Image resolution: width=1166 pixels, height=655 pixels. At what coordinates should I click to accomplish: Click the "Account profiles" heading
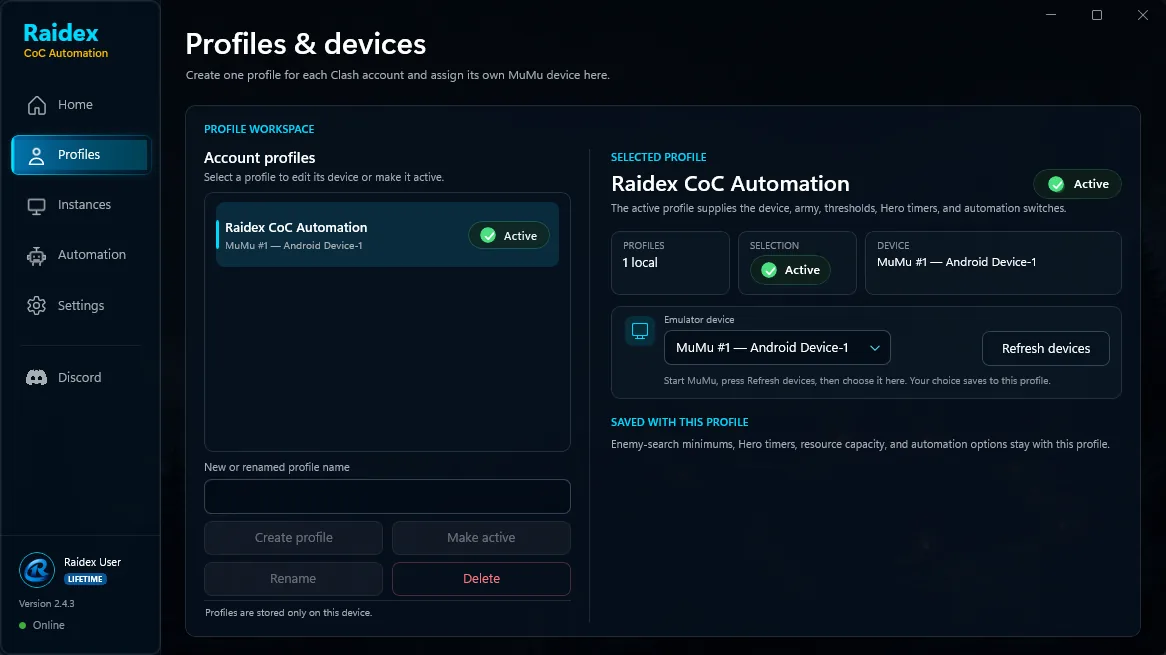(260, 158)
